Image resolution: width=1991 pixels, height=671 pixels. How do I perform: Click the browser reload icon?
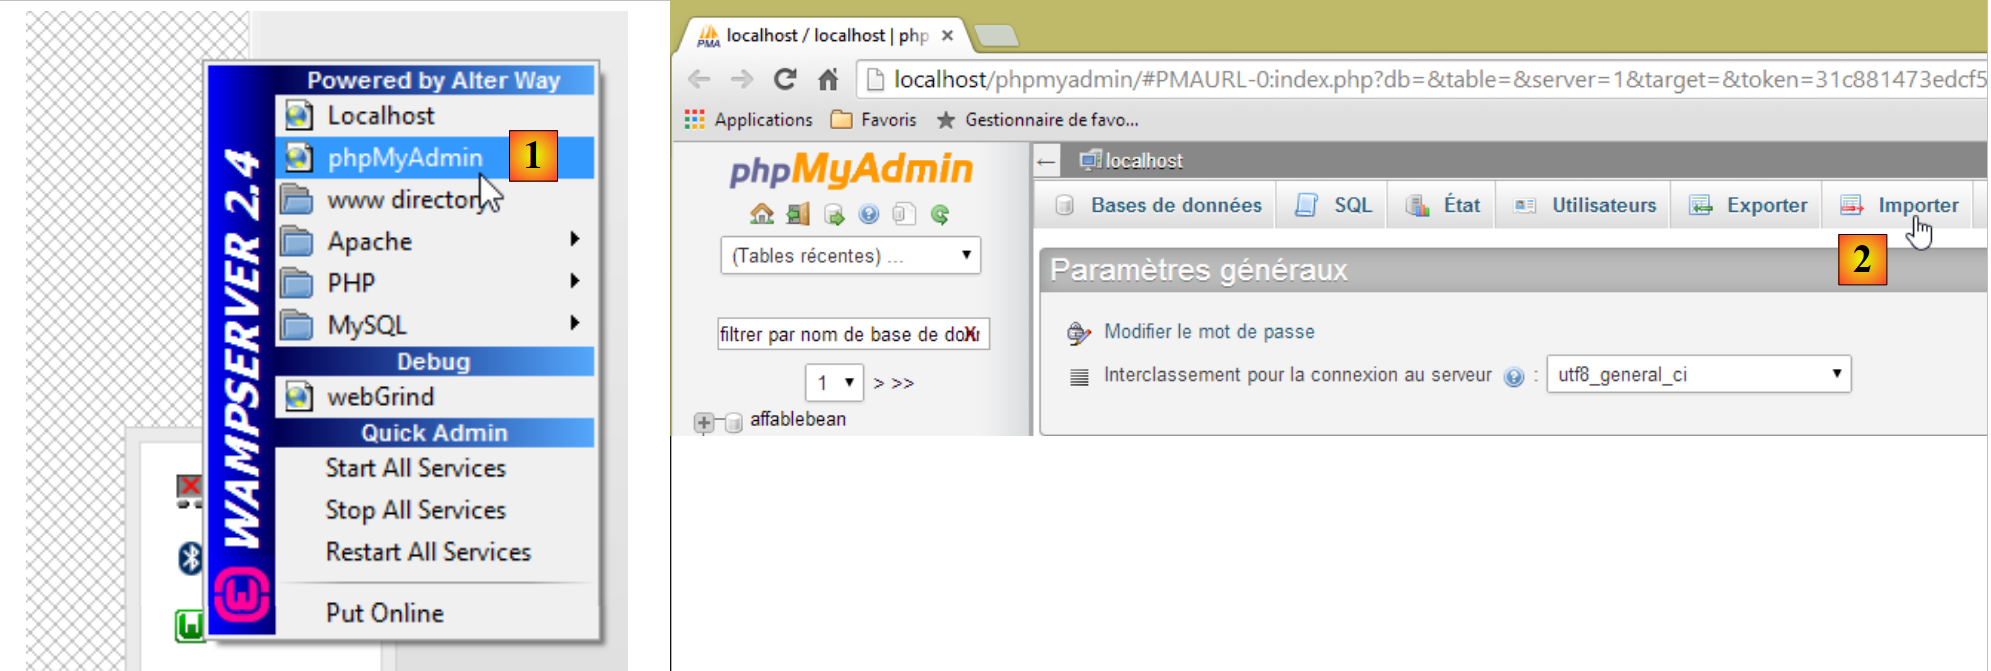click(785, 79)
